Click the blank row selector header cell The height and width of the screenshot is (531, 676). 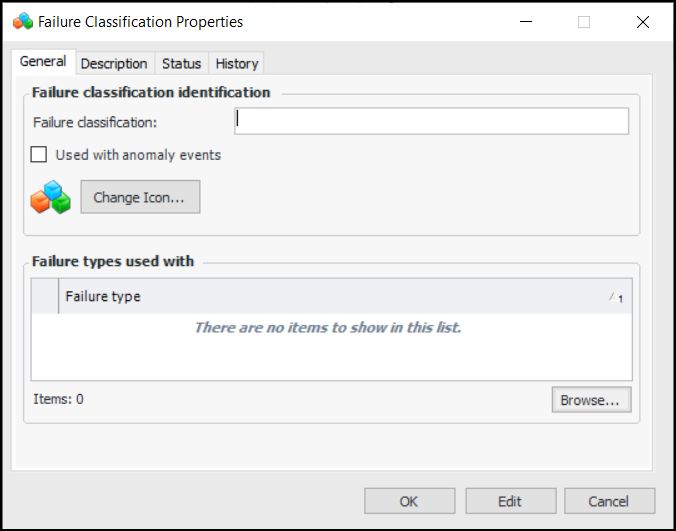click(x=45, y=296)
